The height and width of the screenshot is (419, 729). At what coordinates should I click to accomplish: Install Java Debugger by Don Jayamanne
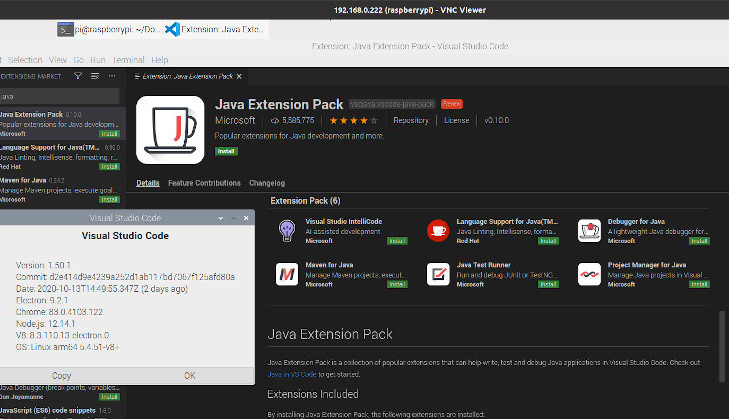[x=109, y=397]
